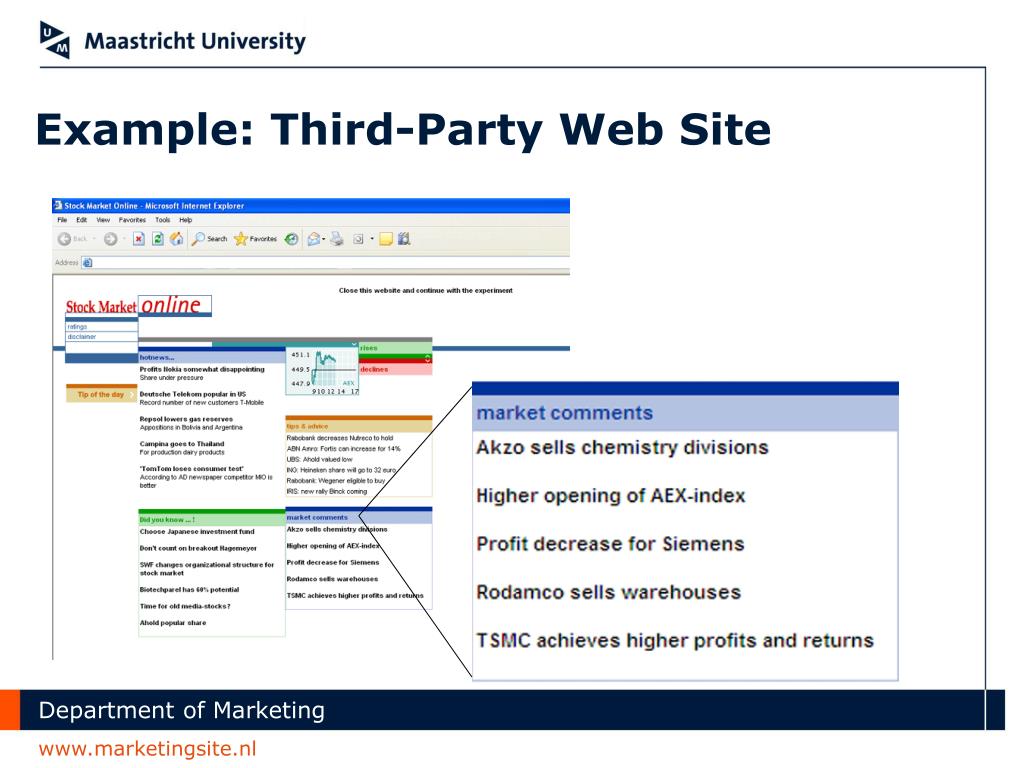The image size is (1024, 768).
Task: Click 'ING: Heineken share will go to 32 euro'
Action: tap(342, 470)
